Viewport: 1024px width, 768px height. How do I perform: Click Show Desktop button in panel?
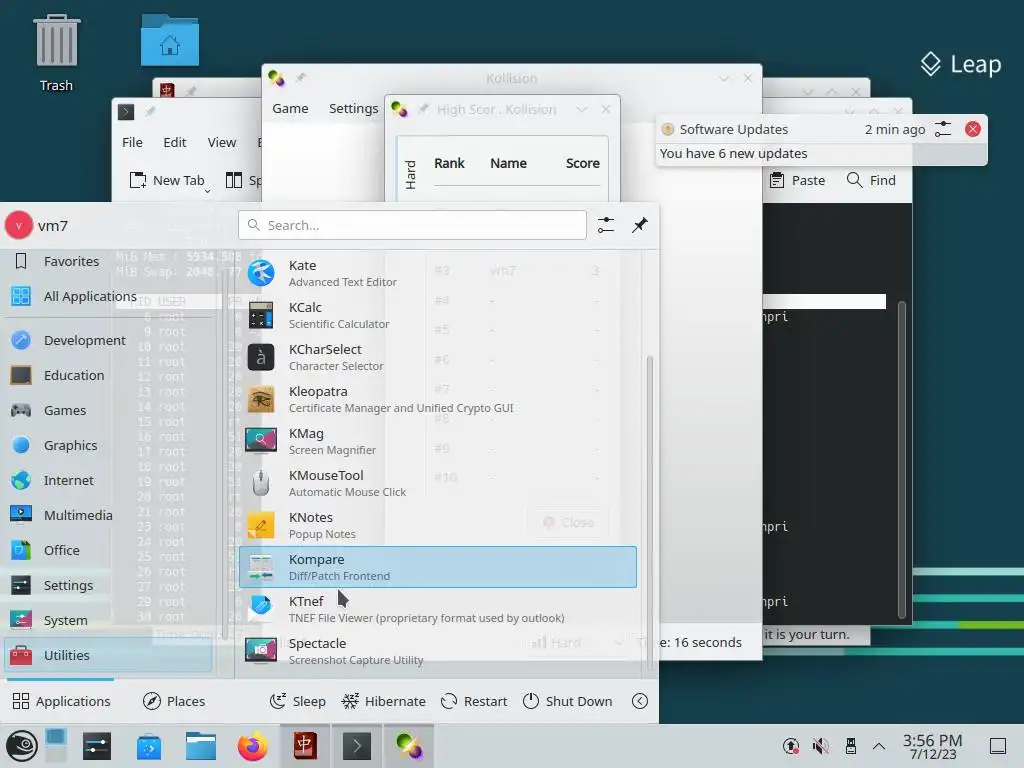pos(998,746)
